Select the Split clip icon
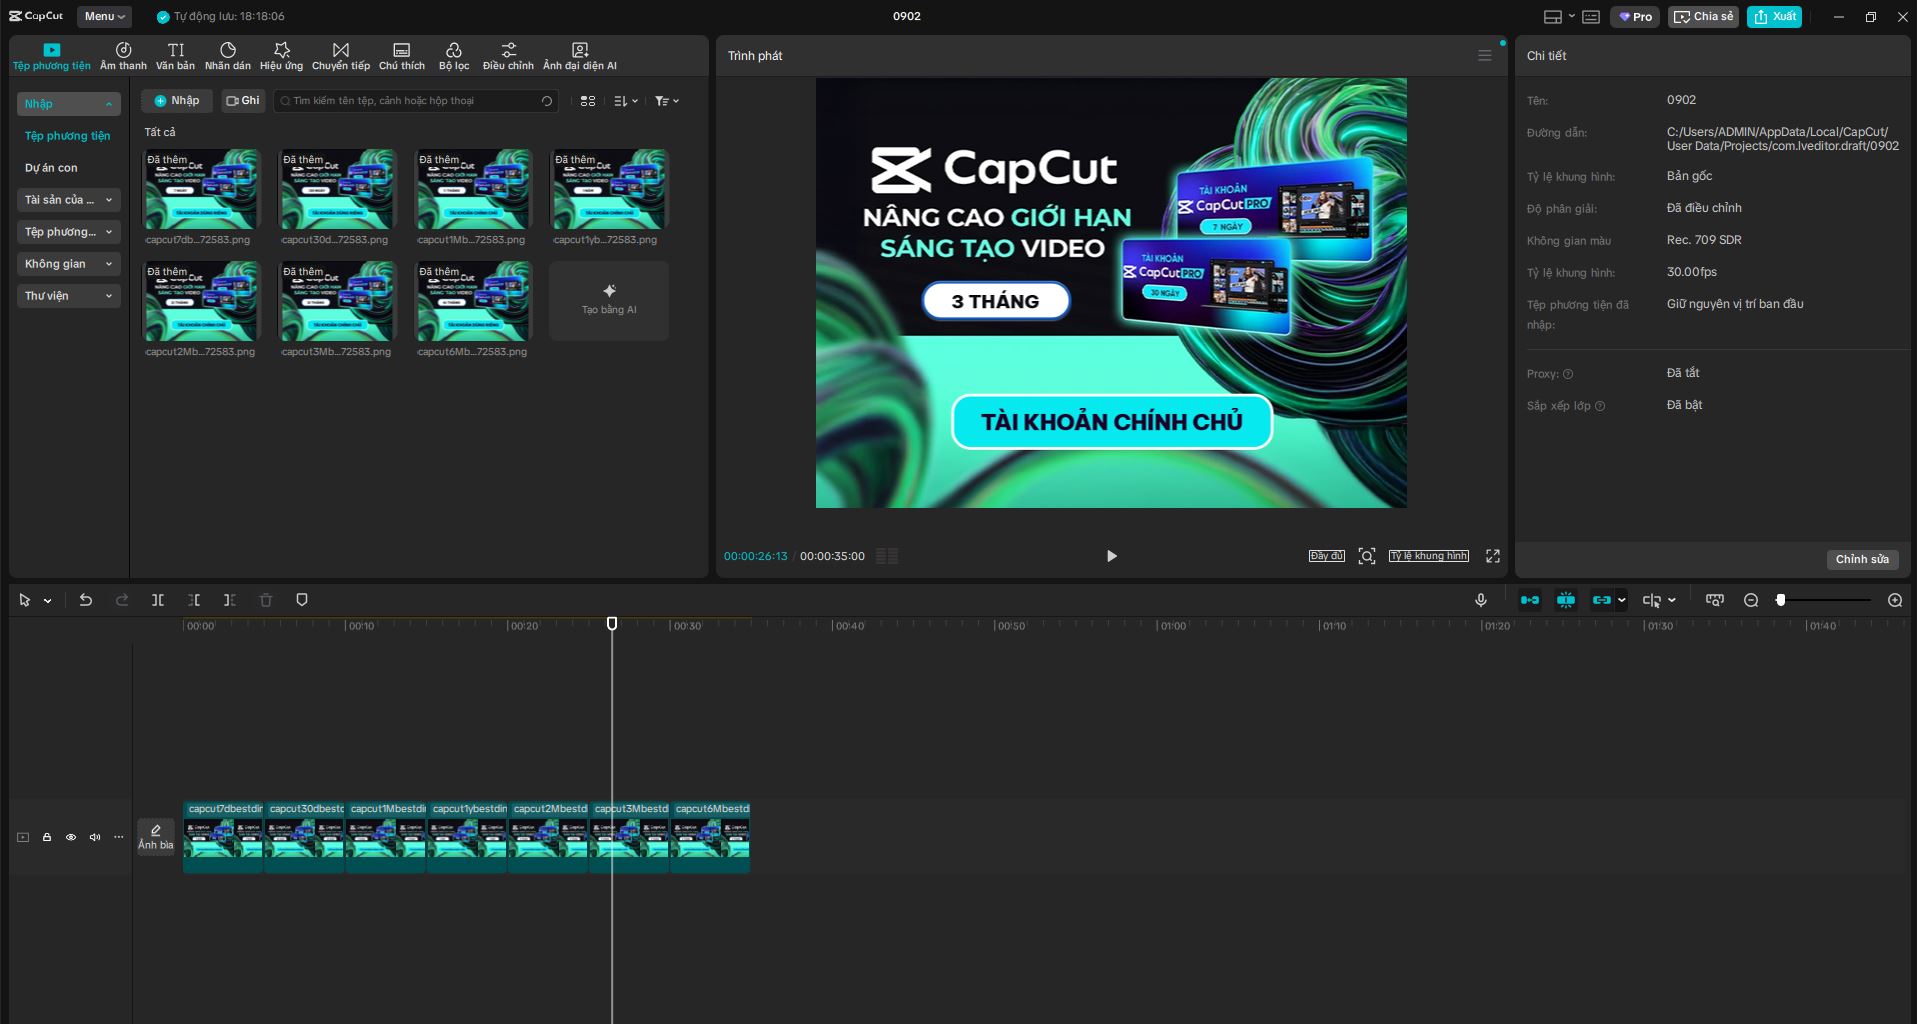The image size is (1917, 1024). point(158,600)
